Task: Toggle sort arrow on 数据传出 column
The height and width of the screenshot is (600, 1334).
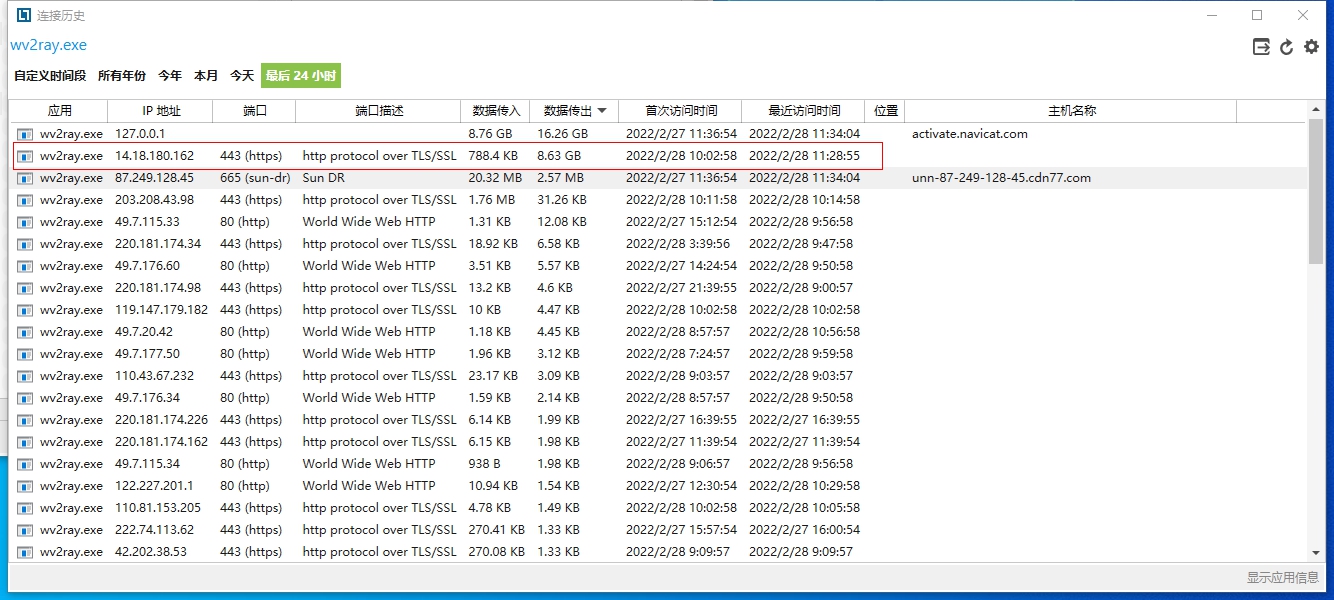Action: 602,111
